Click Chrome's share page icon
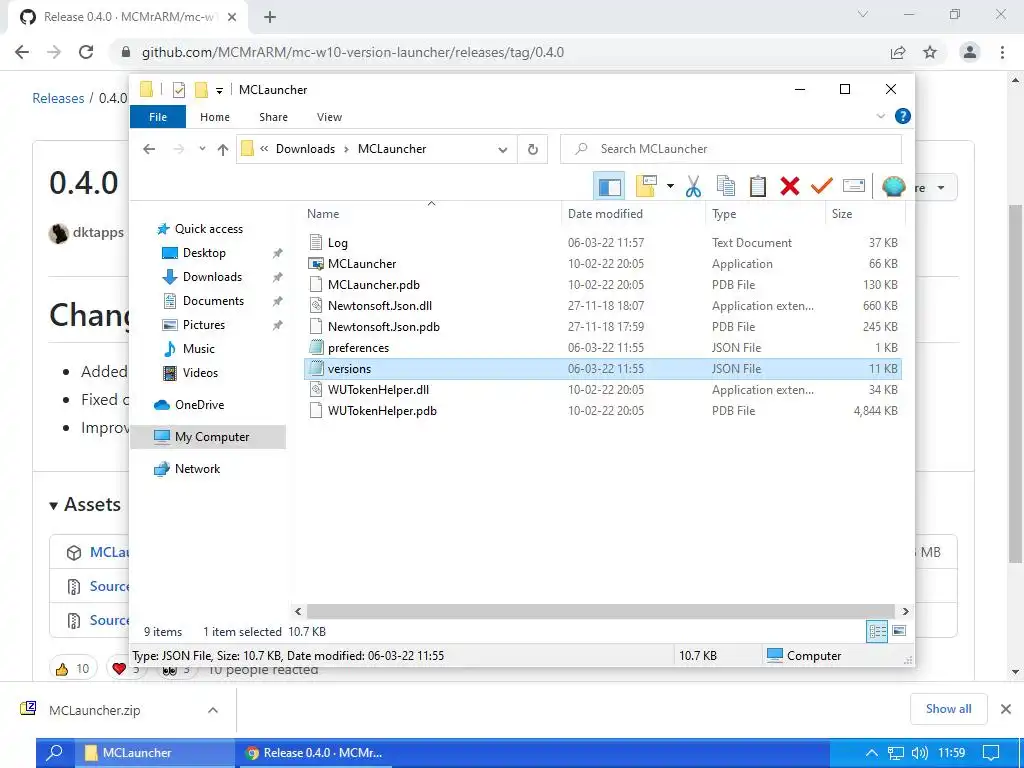This screenshot has width=1024, height=768. click(x=898, y=52)
